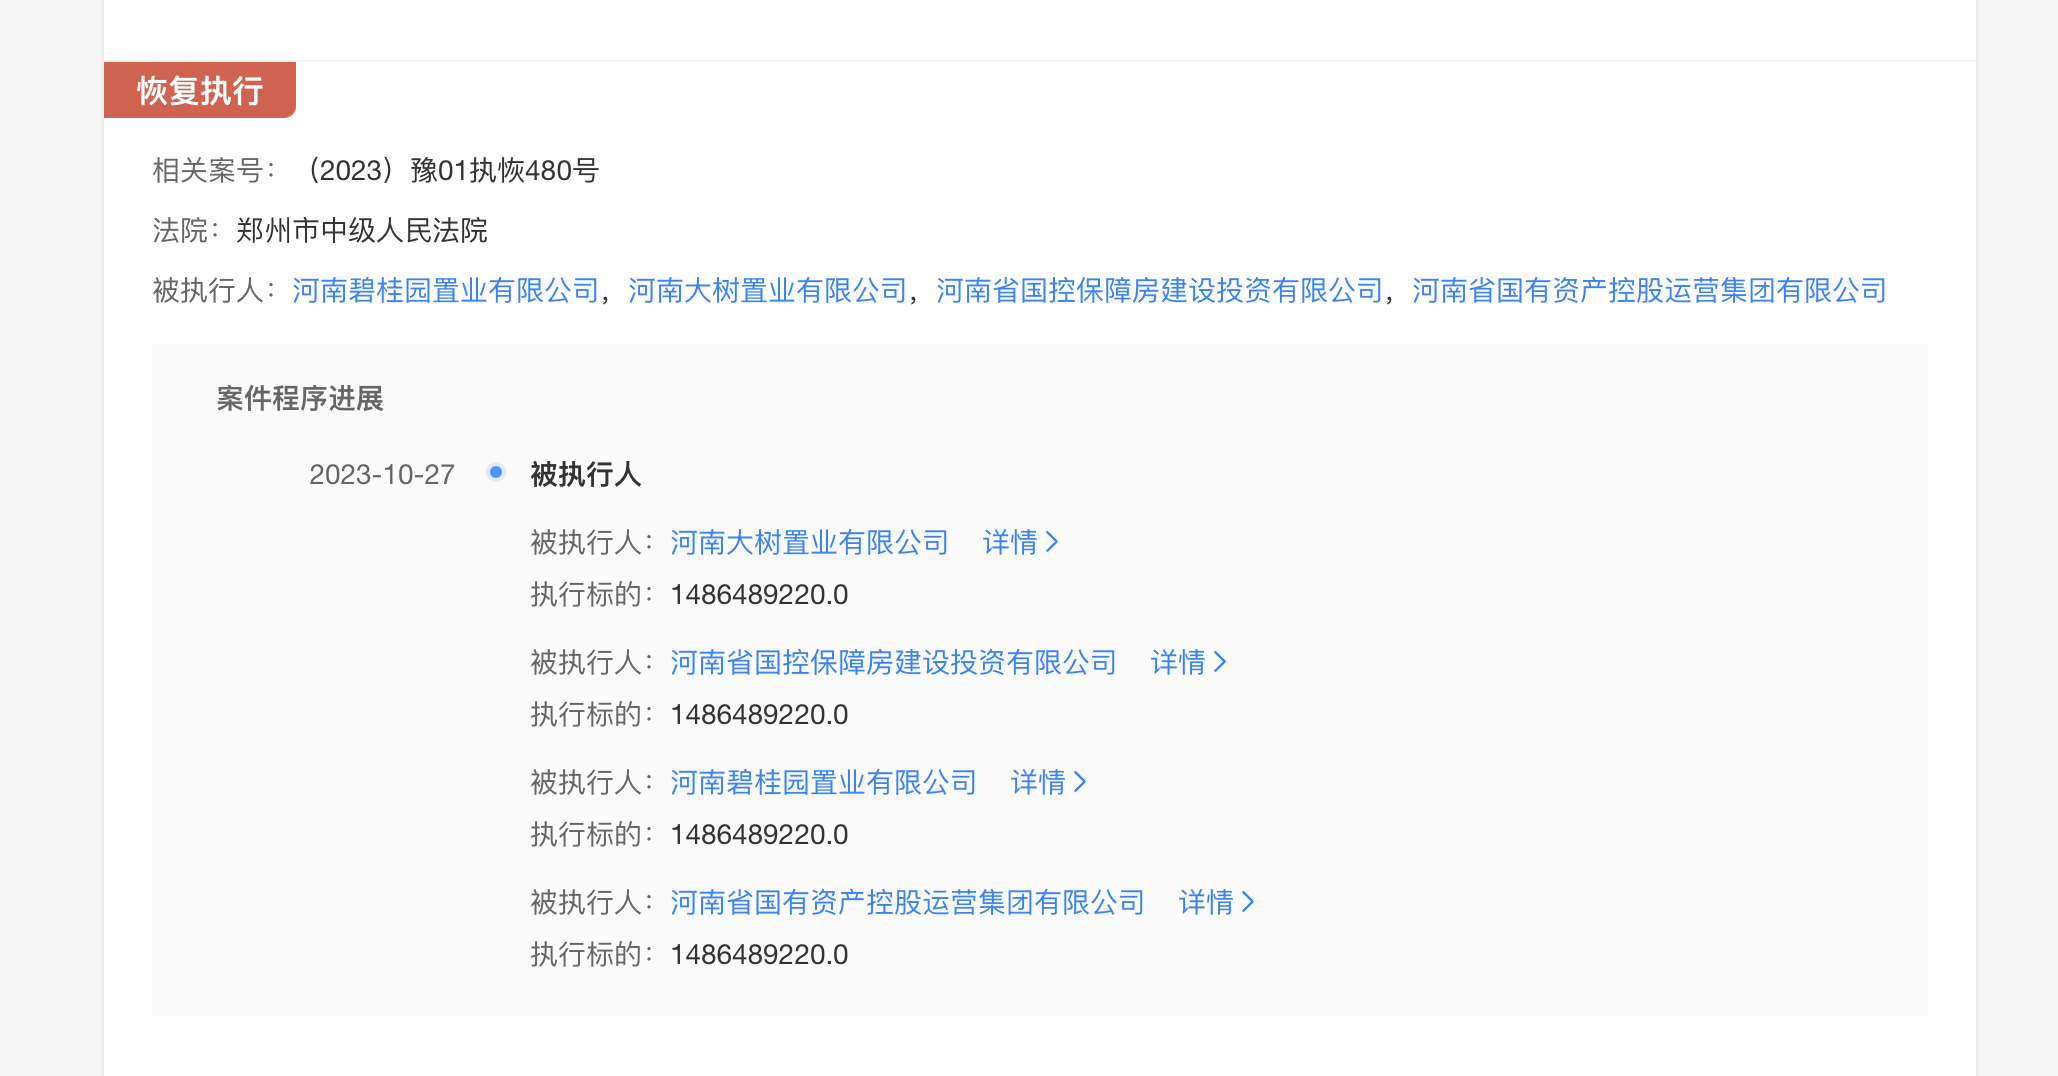Viewport: 2058px width, 1076px height.
Task: Click the chevron beside last 详情 entry
Action: 1248,902
